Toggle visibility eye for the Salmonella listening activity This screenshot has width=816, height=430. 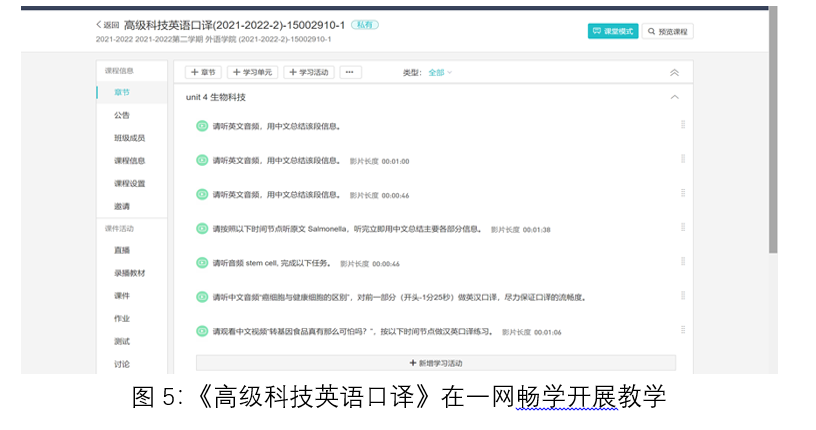click(x=202, y=229)
